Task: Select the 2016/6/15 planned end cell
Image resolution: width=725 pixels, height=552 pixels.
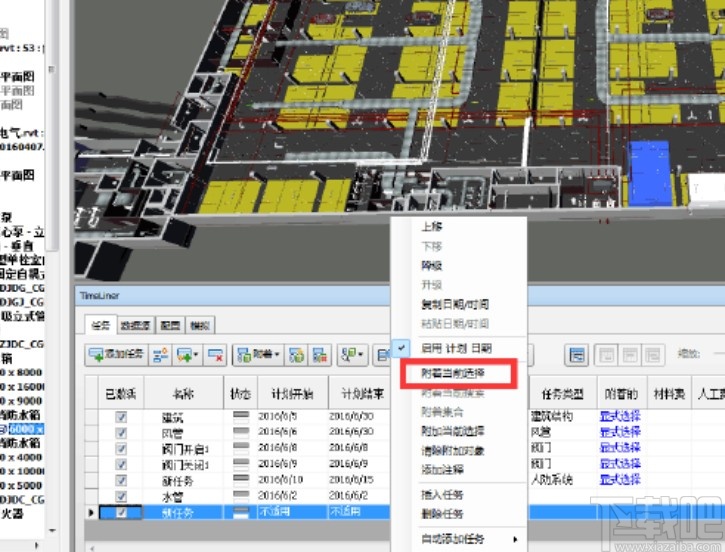Action: (x=360, y=480)
